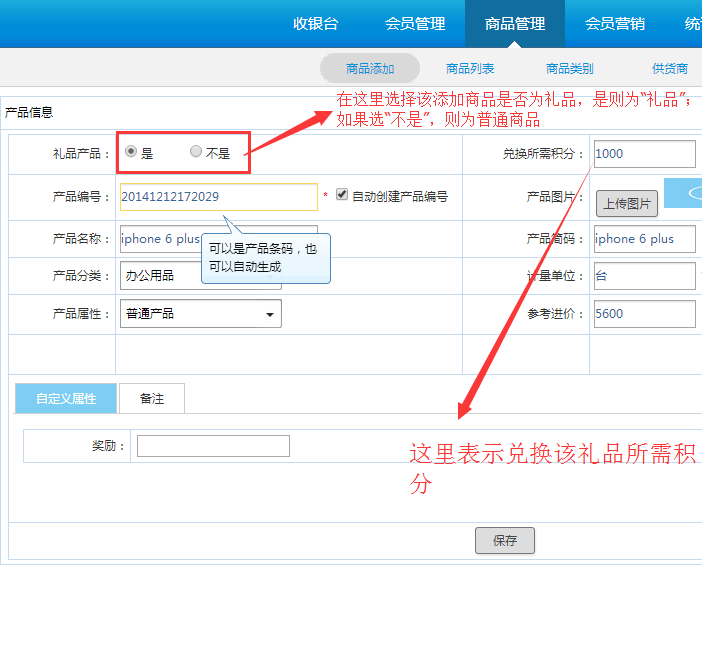Focus the 兑换所需积分 field showing 1000
702x647 pixels.
coord(644,154)
